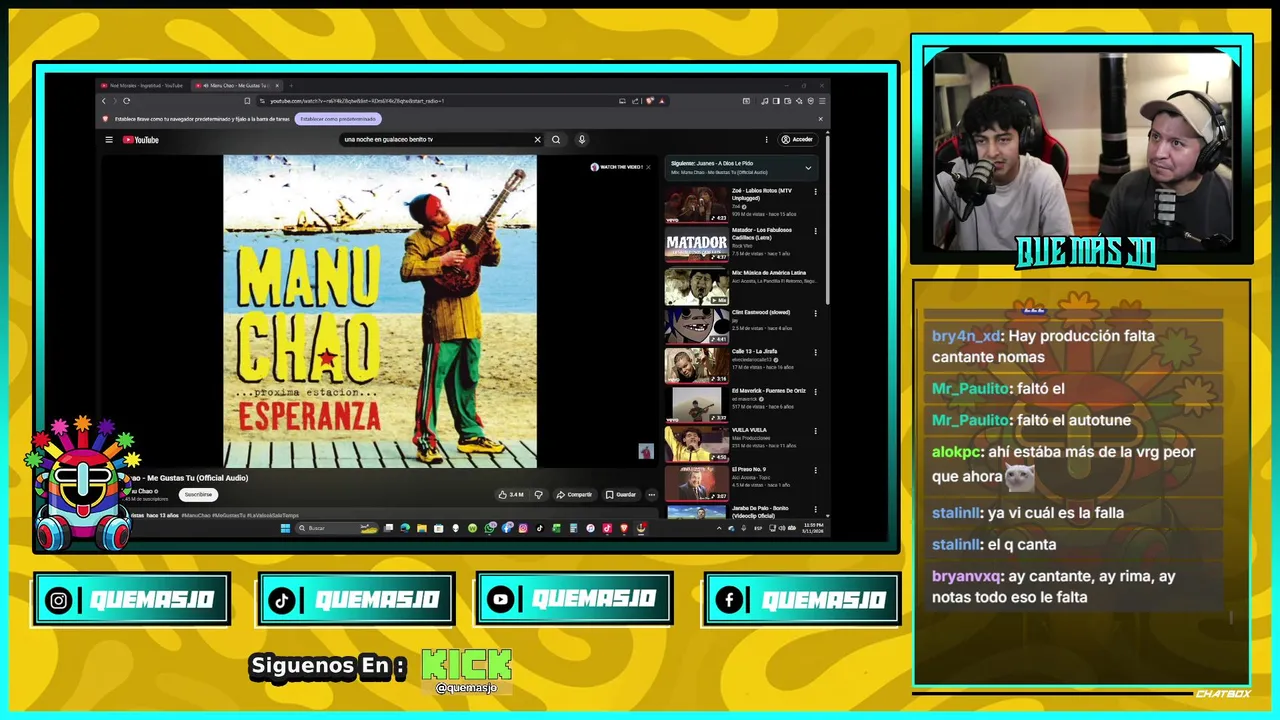
Task: Open VUELA VUELA video title
Action: (x=749, y=430)
